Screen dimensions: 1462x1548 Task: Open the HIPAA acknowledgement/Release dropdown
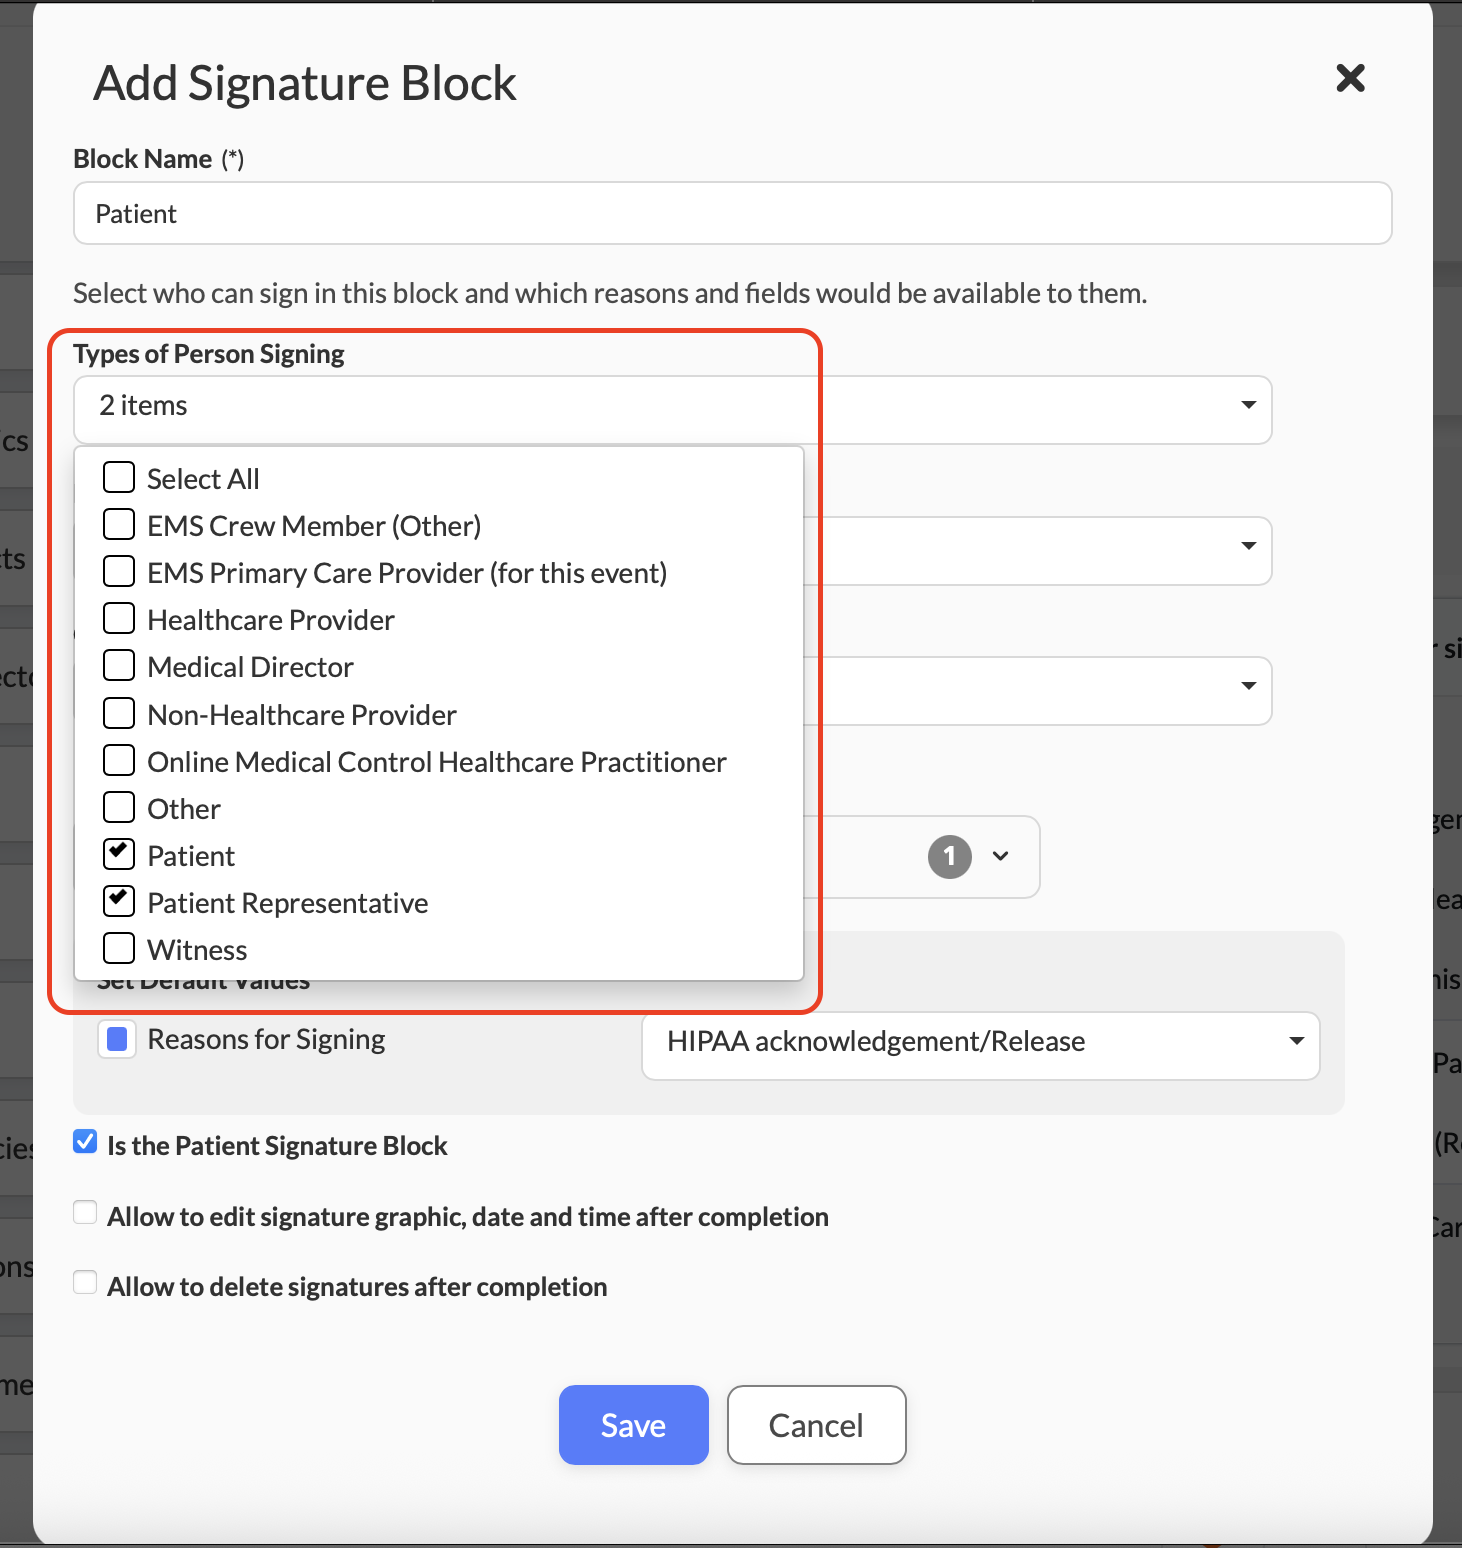pos(980,1042)
